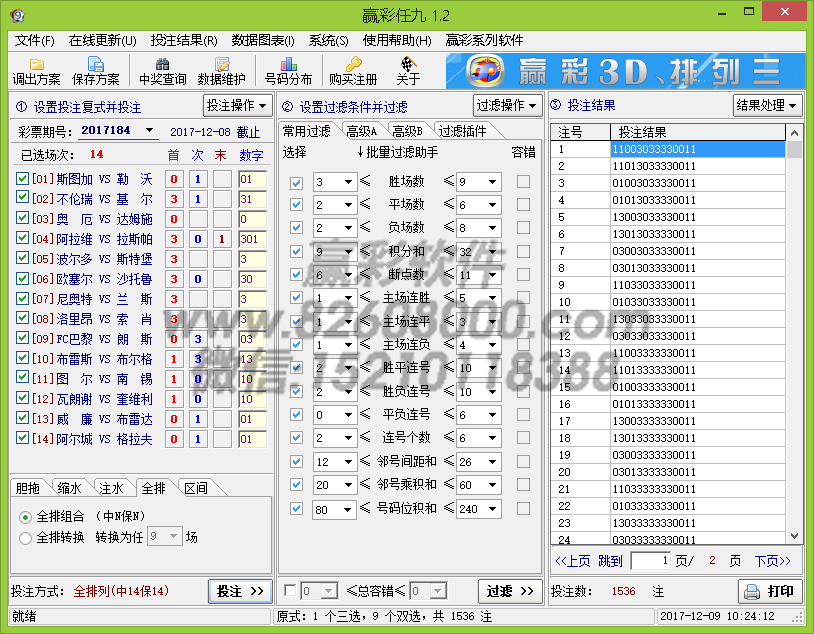This screenshot has width=814, height=634.
Task: Click the 投注 >> button
Action: (240, 591)
